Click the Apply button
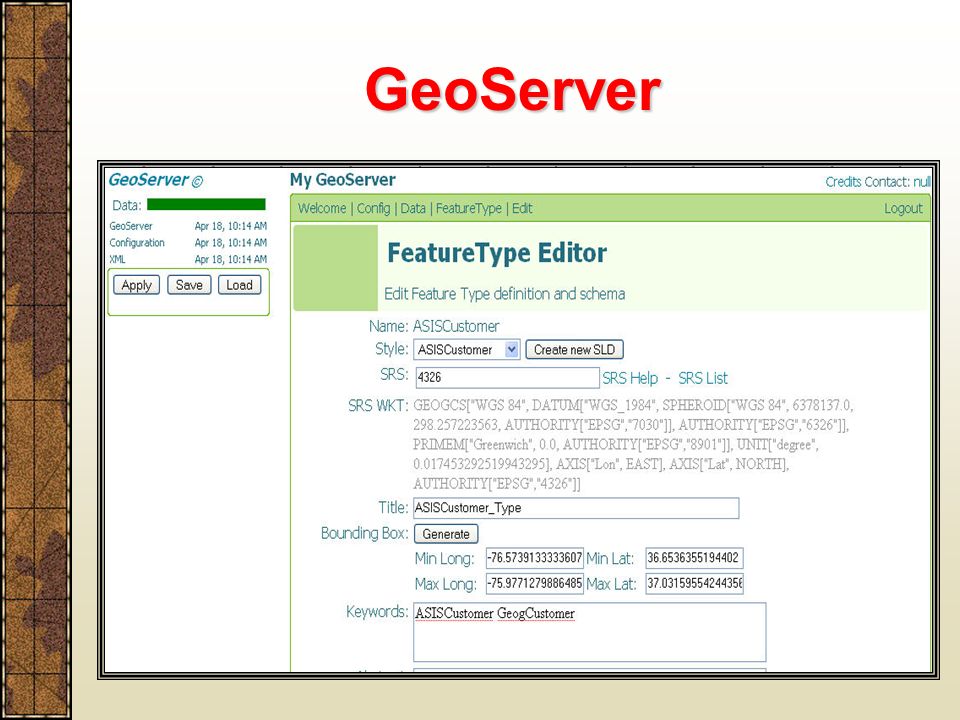 tap(137, 285)
